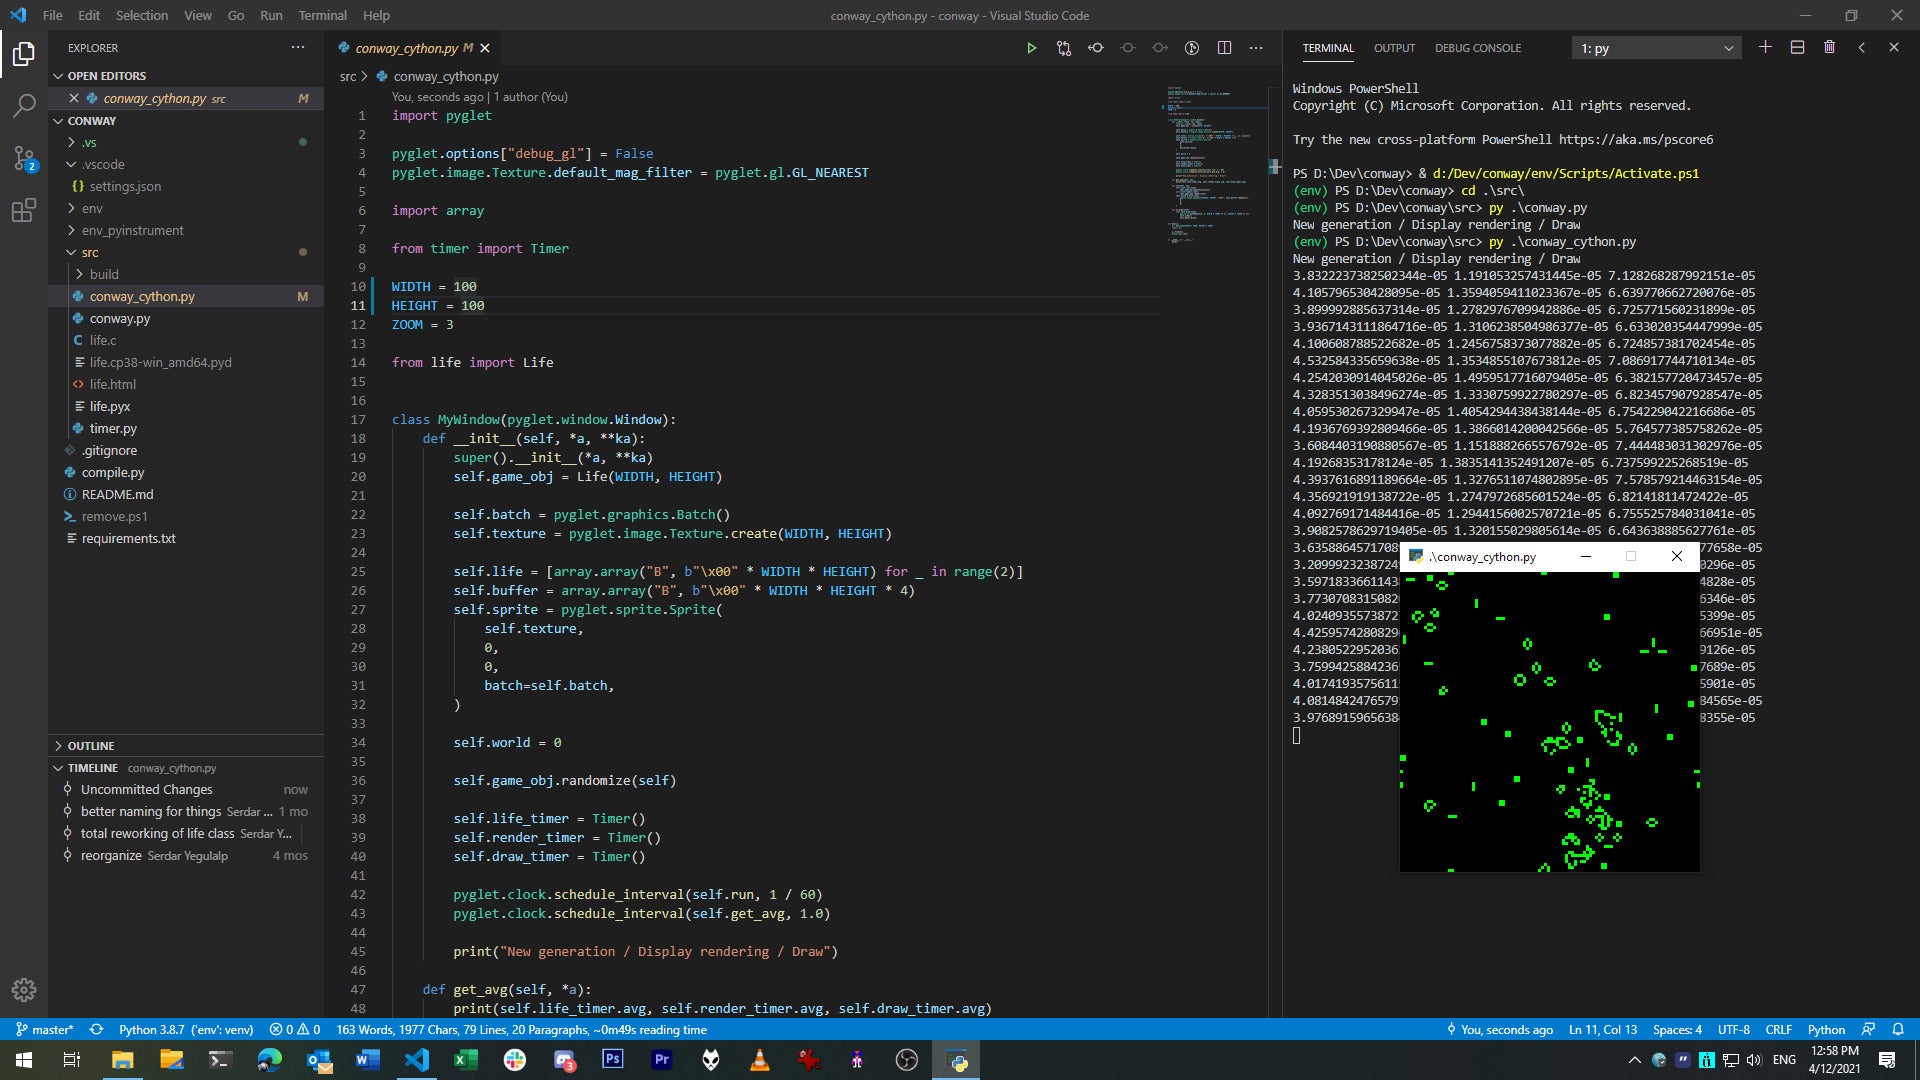Close conway_cython.py in Open Editors list
This screenshot has width=1920, height=1080.
pos(74,98)
